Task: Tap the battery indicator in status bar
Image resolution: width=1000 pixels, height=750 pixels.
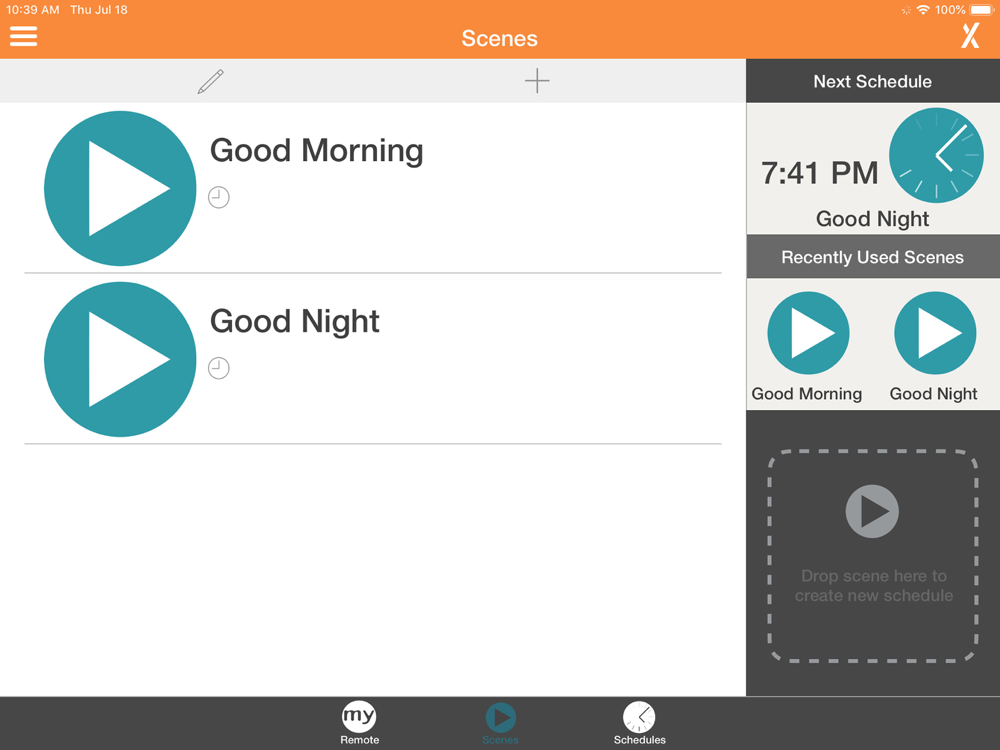Action: point(982,10)
